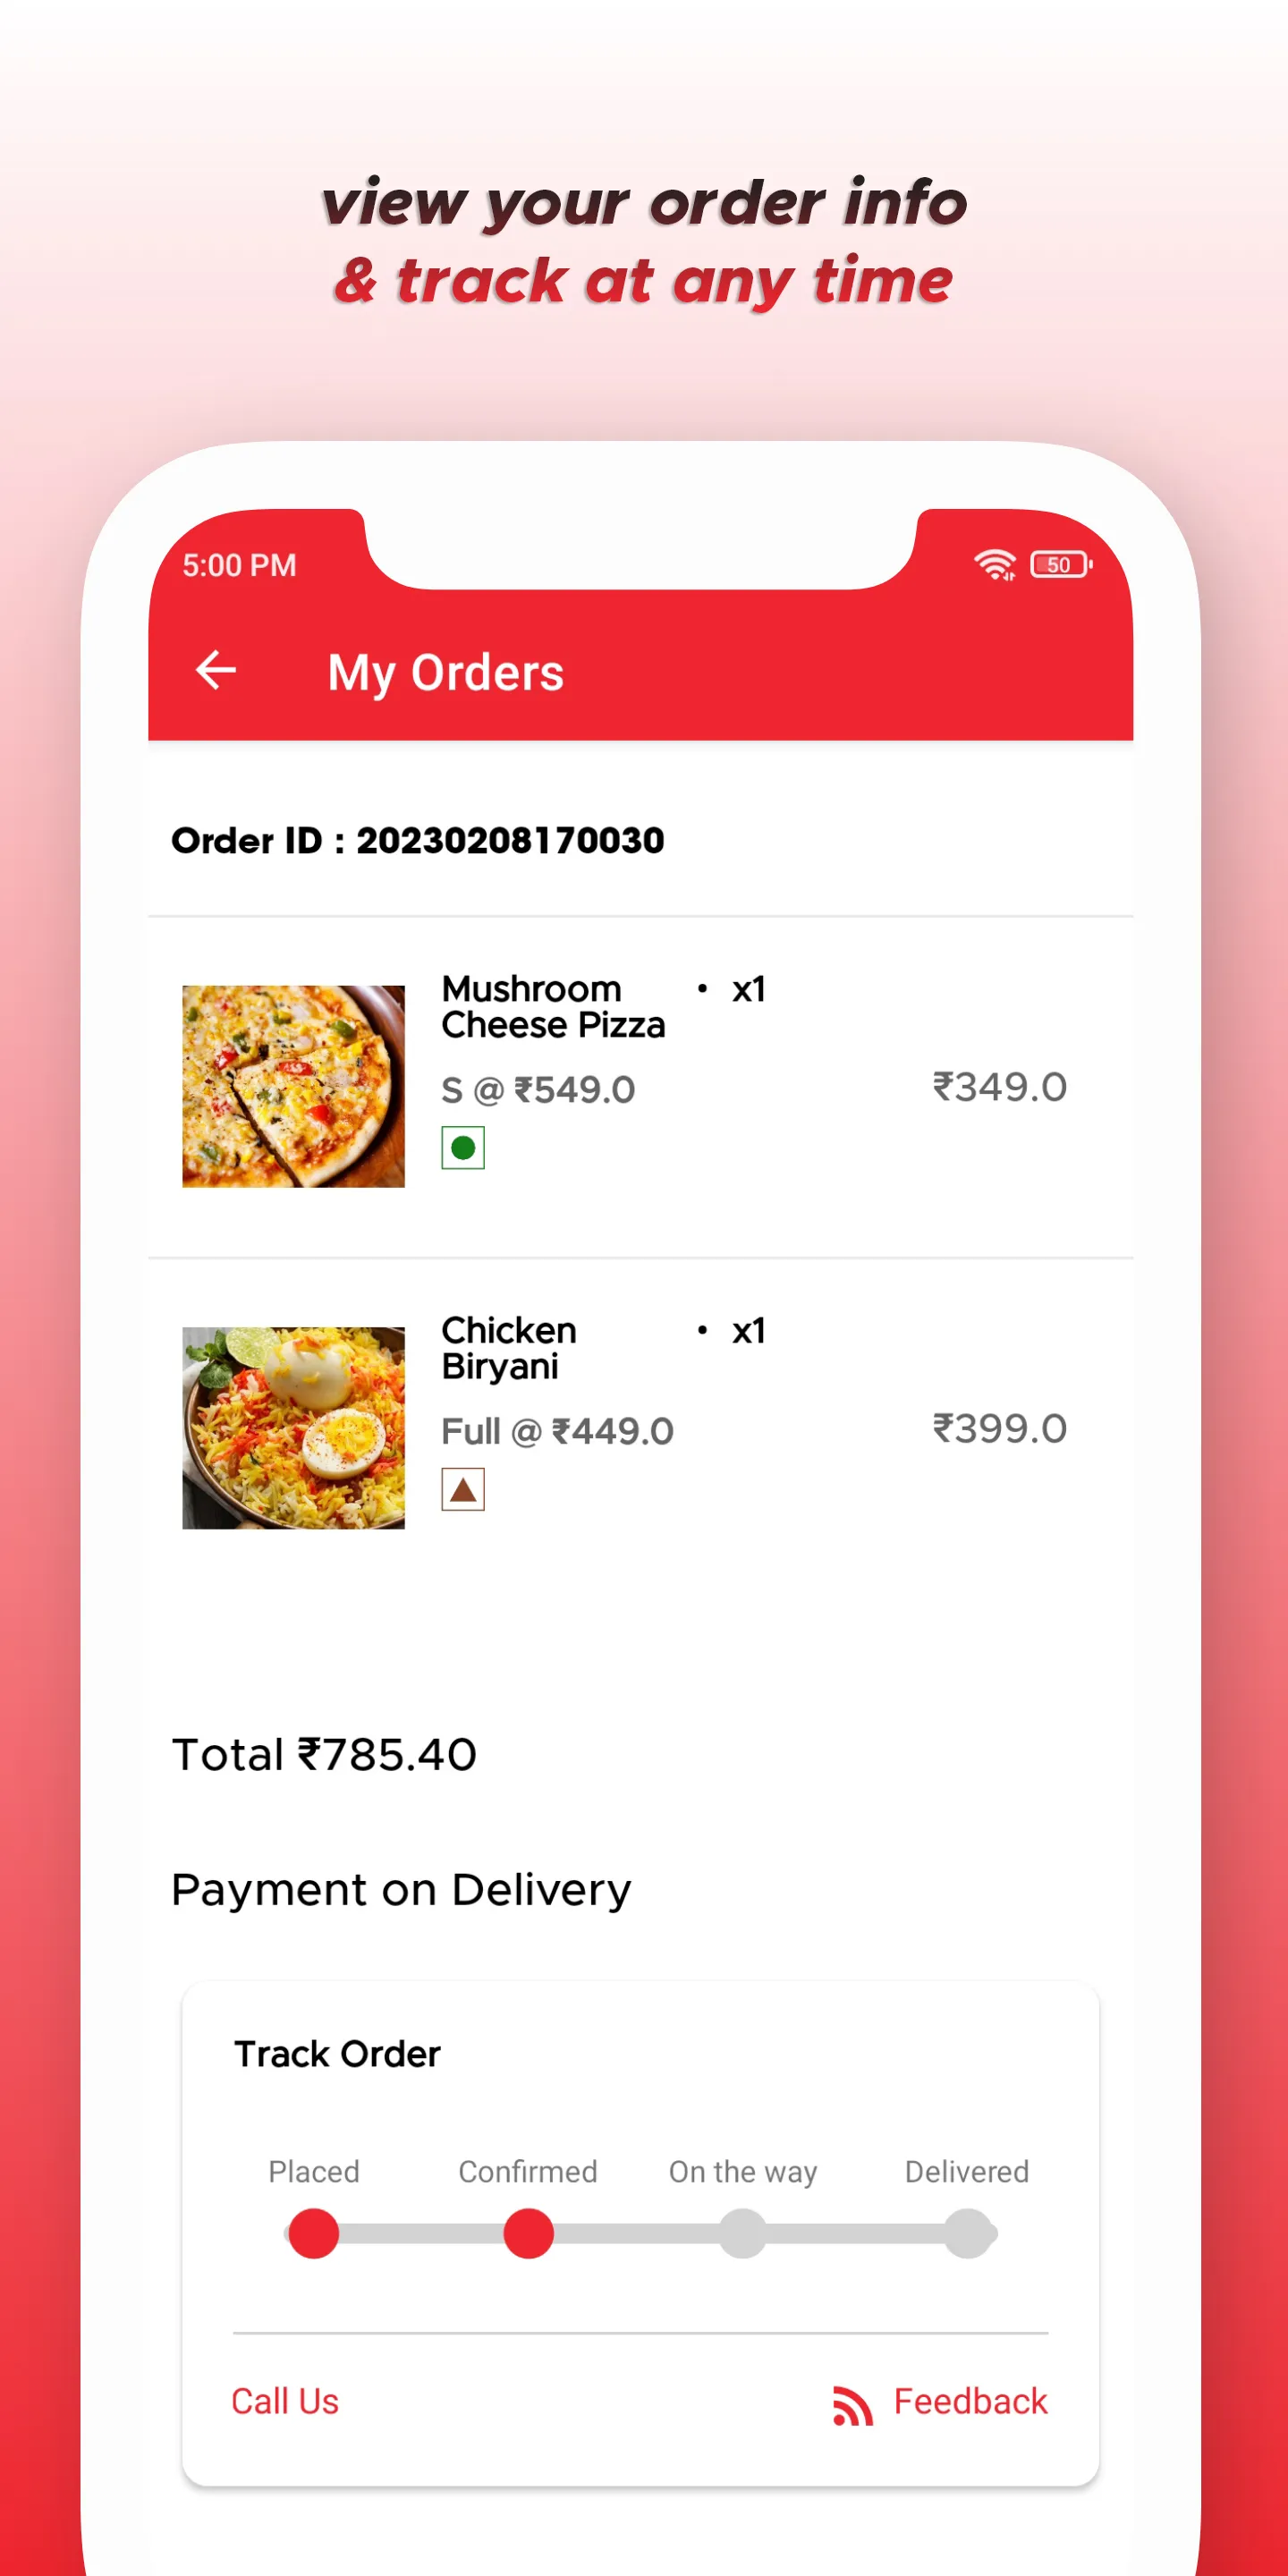This screenshot has width=1288, height=2576.
Task: Open the Chicken Biryani photo
Action: [x=293, y=1427]
